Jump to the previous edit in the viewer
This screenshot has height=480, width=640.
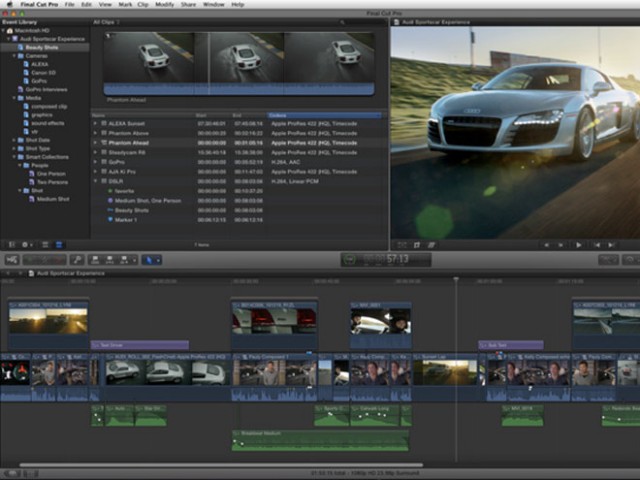[x=596, y=245]
